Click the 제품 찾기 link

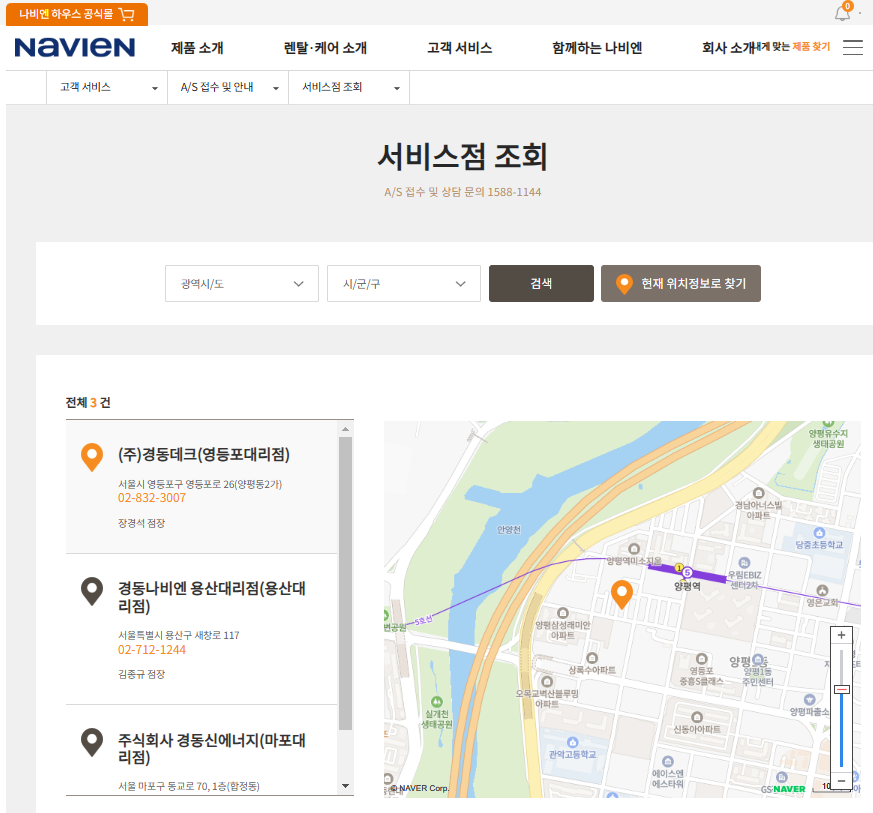811,47
